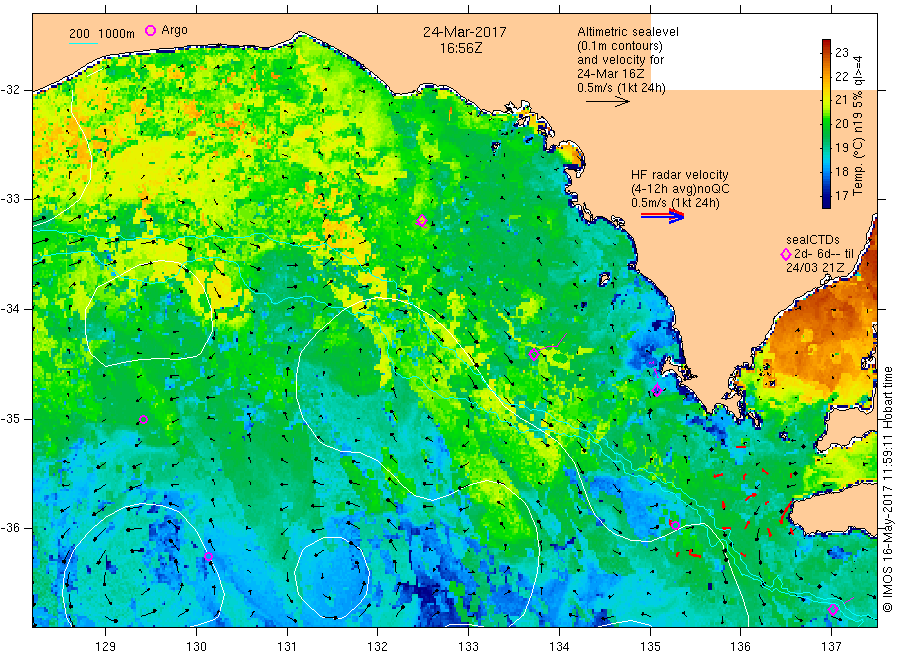Click the red and blue HF radar arrow
The width and height of the screenshot is (900, 660).
[662, 216]
